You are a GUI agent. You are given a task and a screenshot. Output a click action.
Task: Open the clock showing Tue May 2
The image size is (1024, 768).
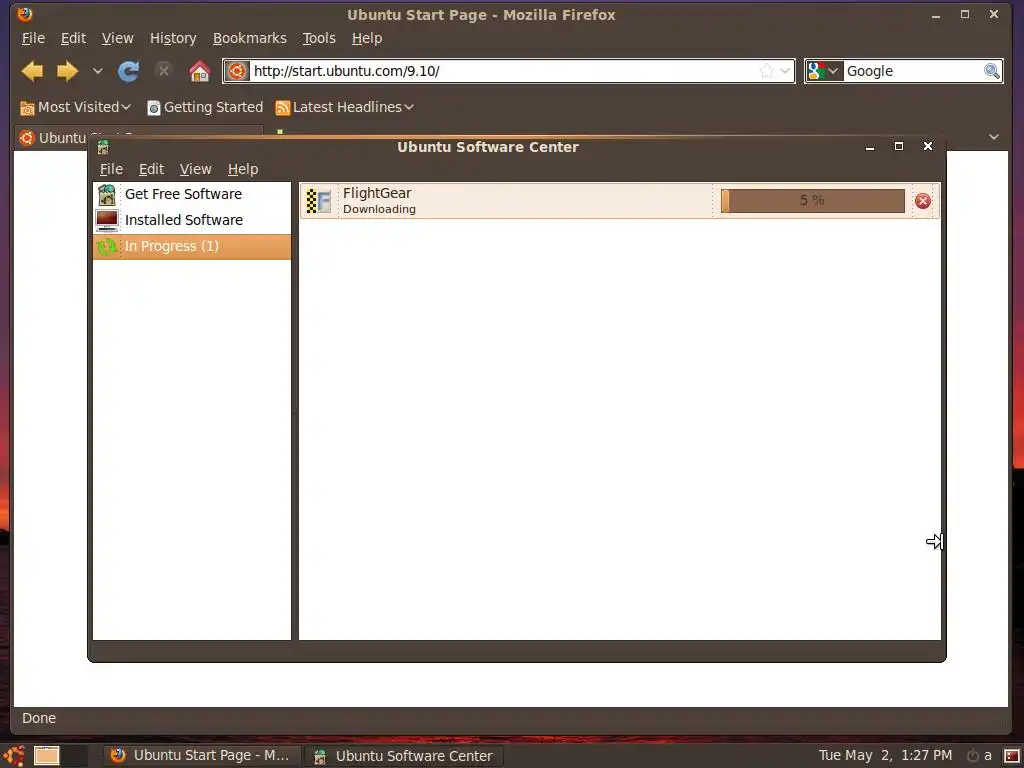(x=885, y=756)
